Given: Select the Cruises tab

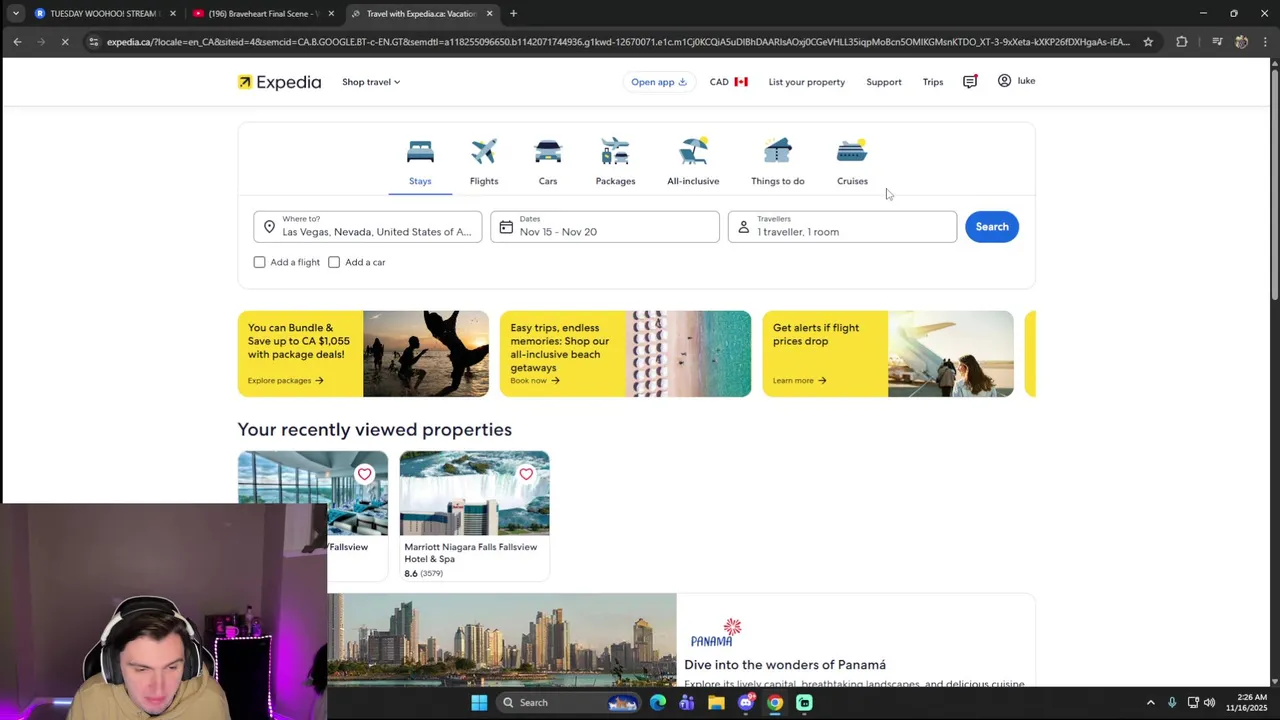Looking at the screenshot, I should click(852, 162).
